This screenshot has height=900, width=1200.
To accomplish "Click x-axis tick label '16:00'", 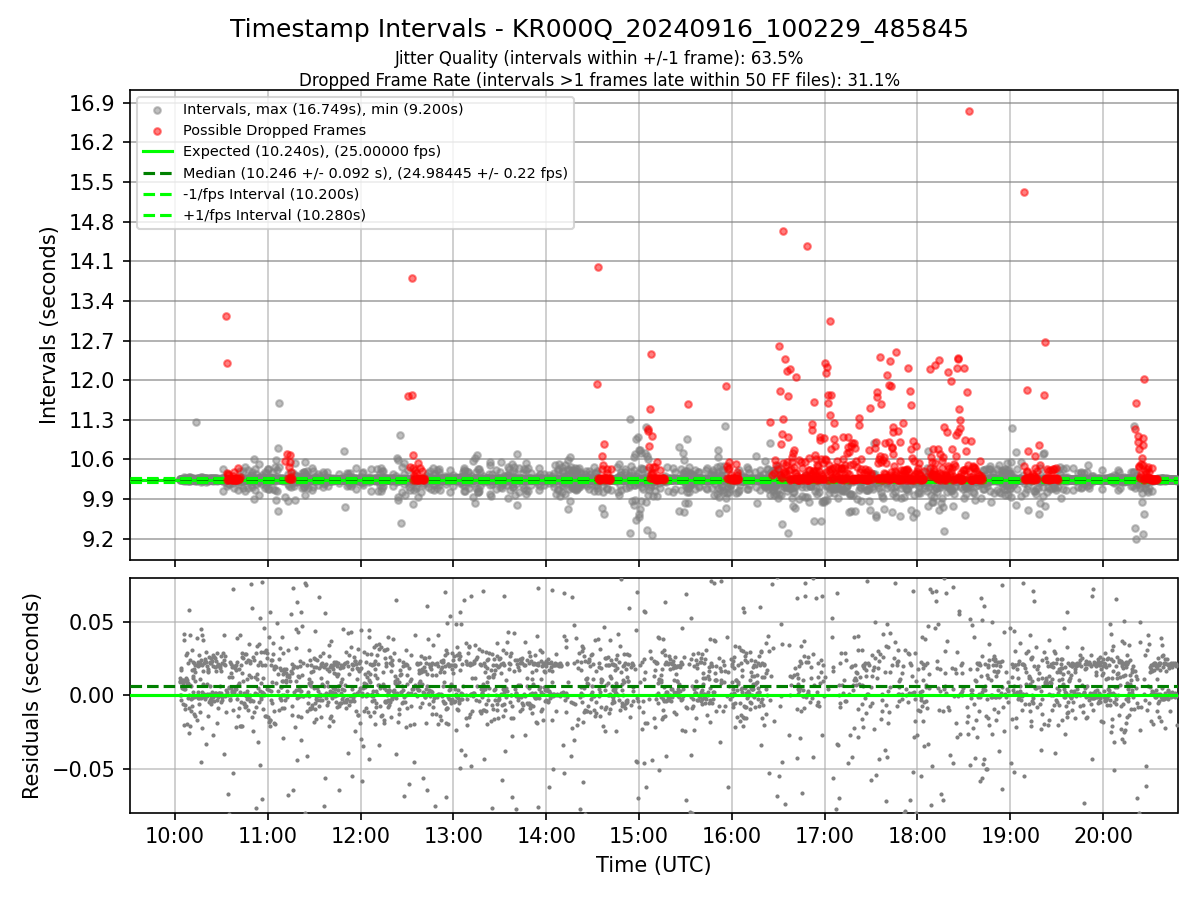I will click(732, 835).
